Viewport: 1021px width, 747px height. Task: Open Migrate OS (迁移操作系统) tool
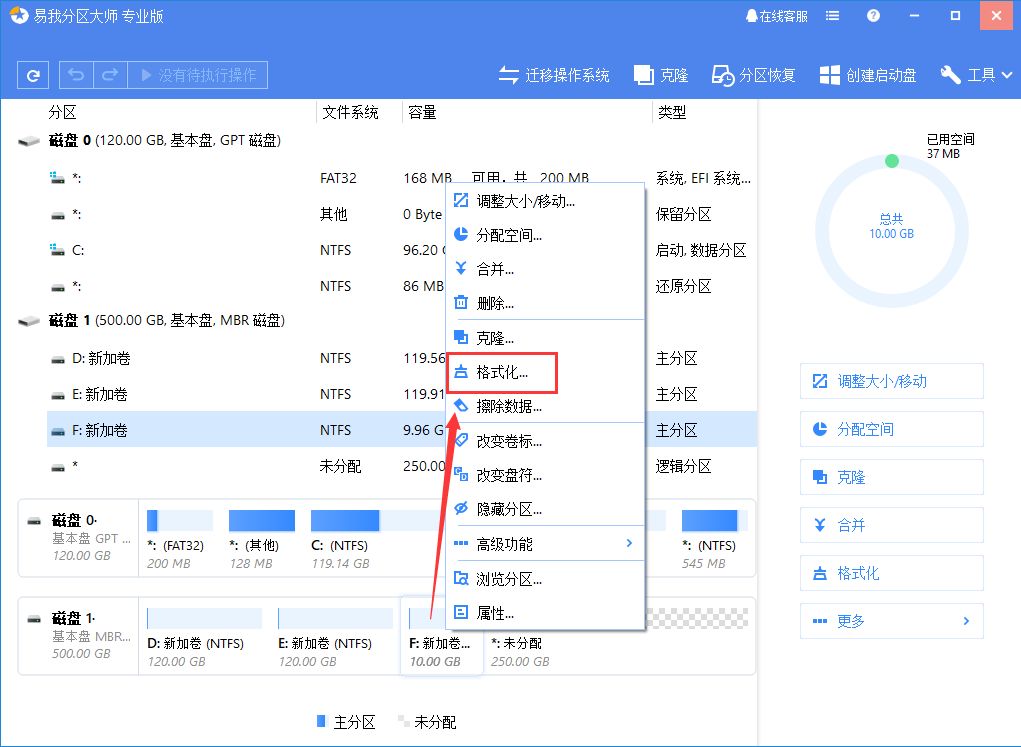click(554, 75)
